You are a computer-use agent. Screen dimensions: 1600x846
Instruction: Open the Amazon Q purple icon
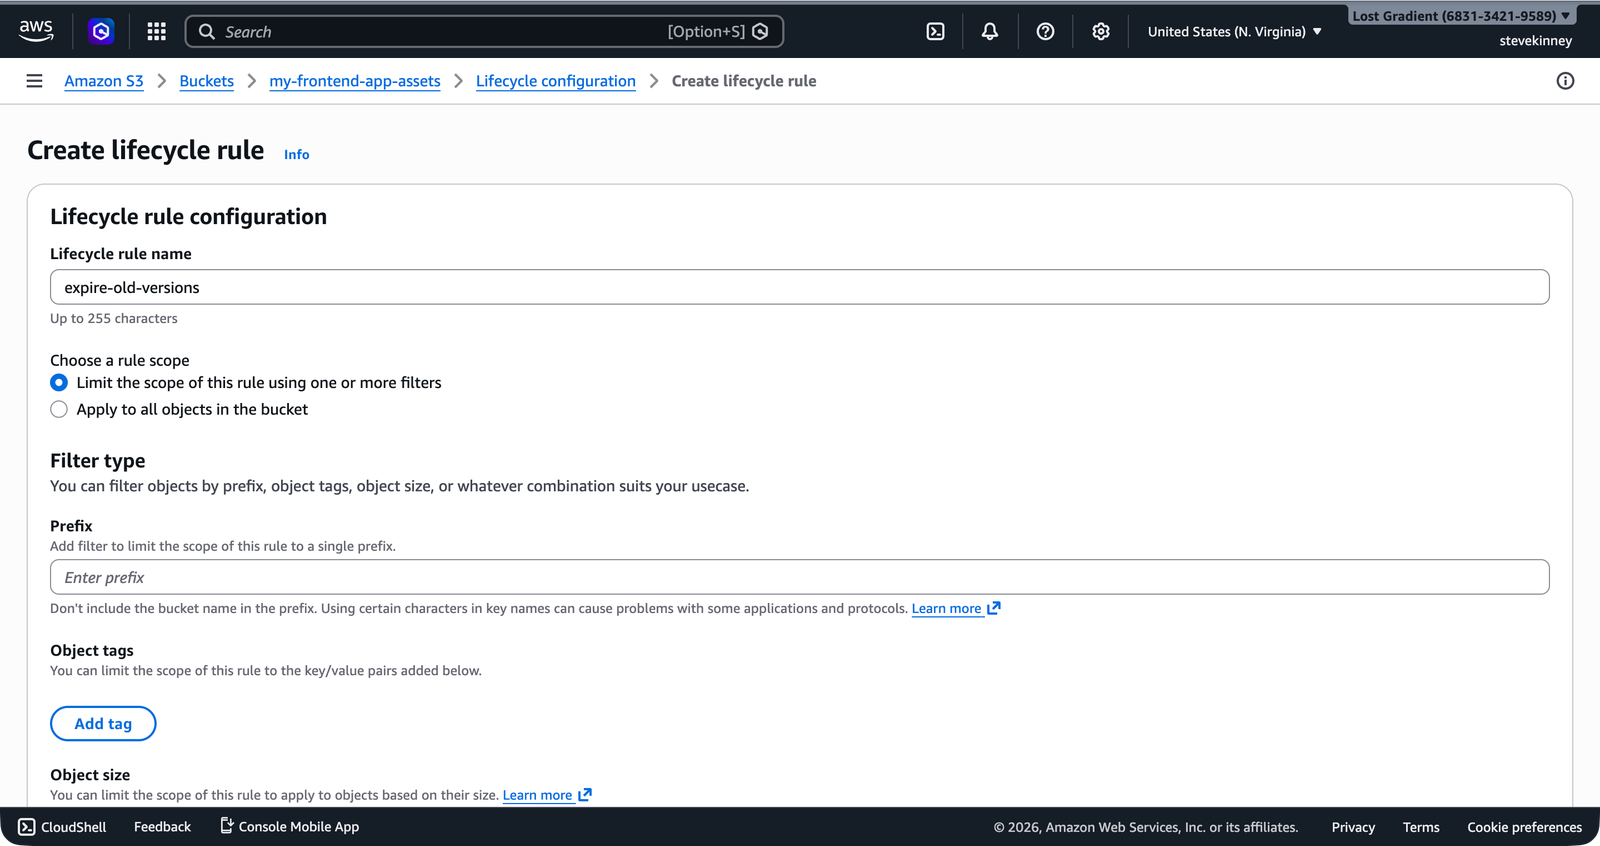click(101, 32)
